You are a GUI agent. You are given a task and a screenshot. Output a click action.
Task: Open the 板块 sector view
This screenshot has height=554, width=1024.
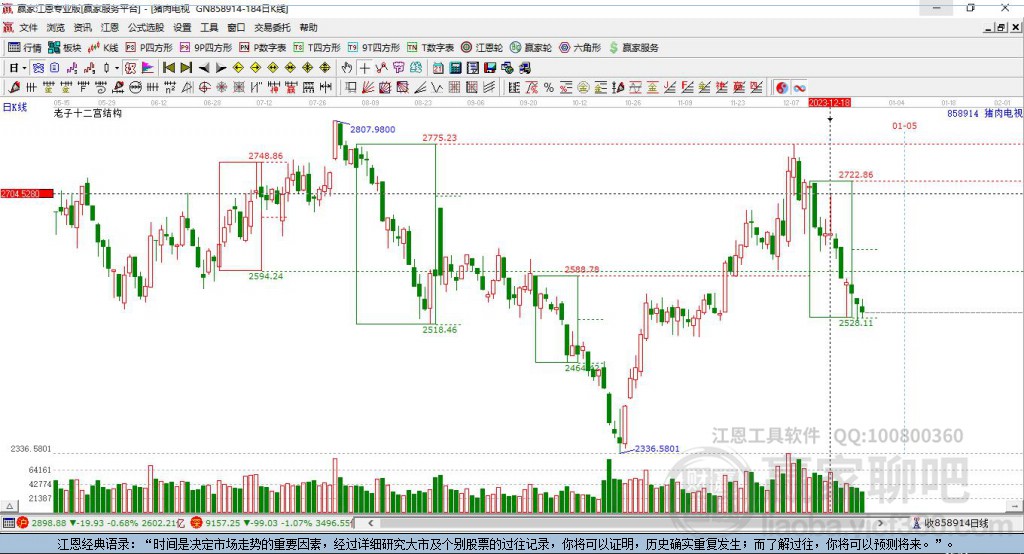click(x=65, y=48)
